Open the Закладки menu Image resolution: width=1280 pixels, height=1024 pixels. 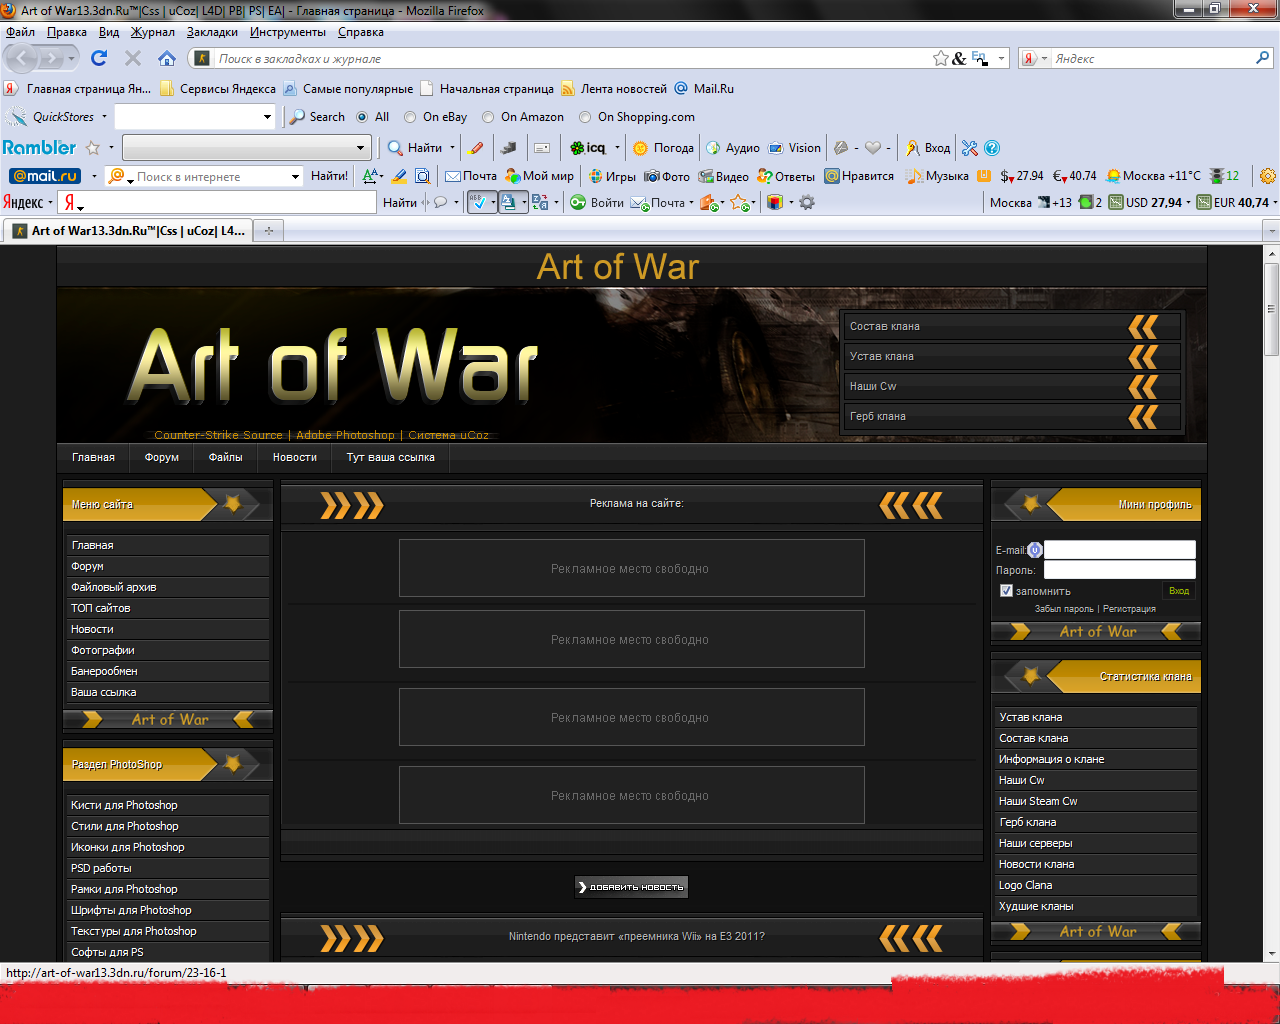pyautogui.click(x=212, y=32)
